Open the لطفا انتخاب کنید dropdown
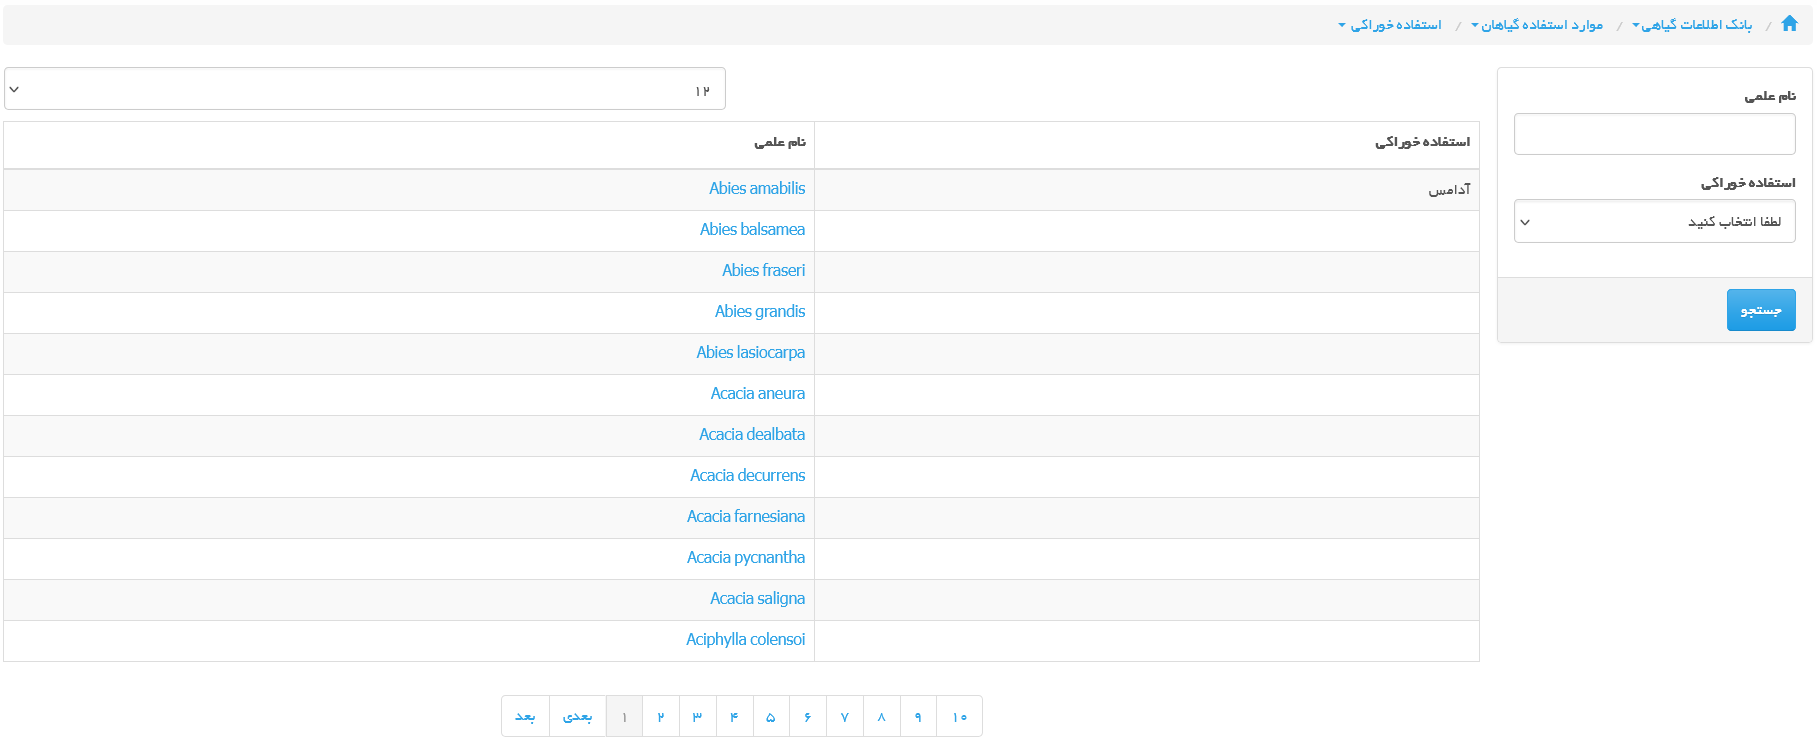1817x744 pixels. click(1654, 222)
